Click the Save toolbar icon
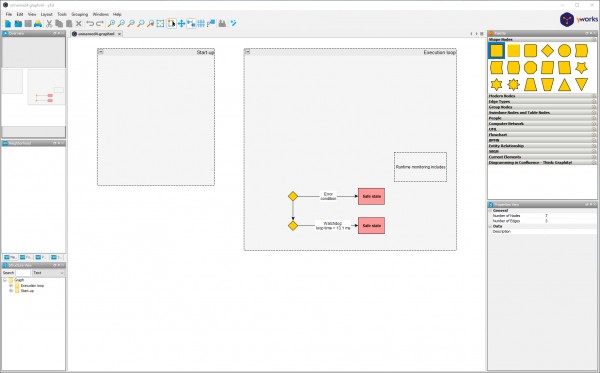This screenshot has height=373, width=600. tap(28, 24)
